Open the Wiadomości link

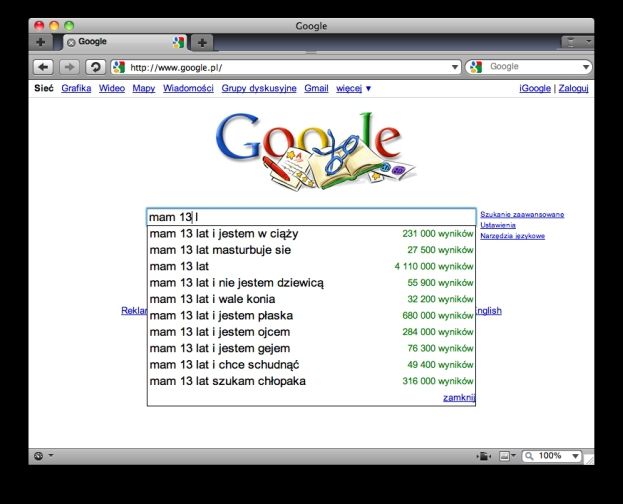(x=188, y=88)
